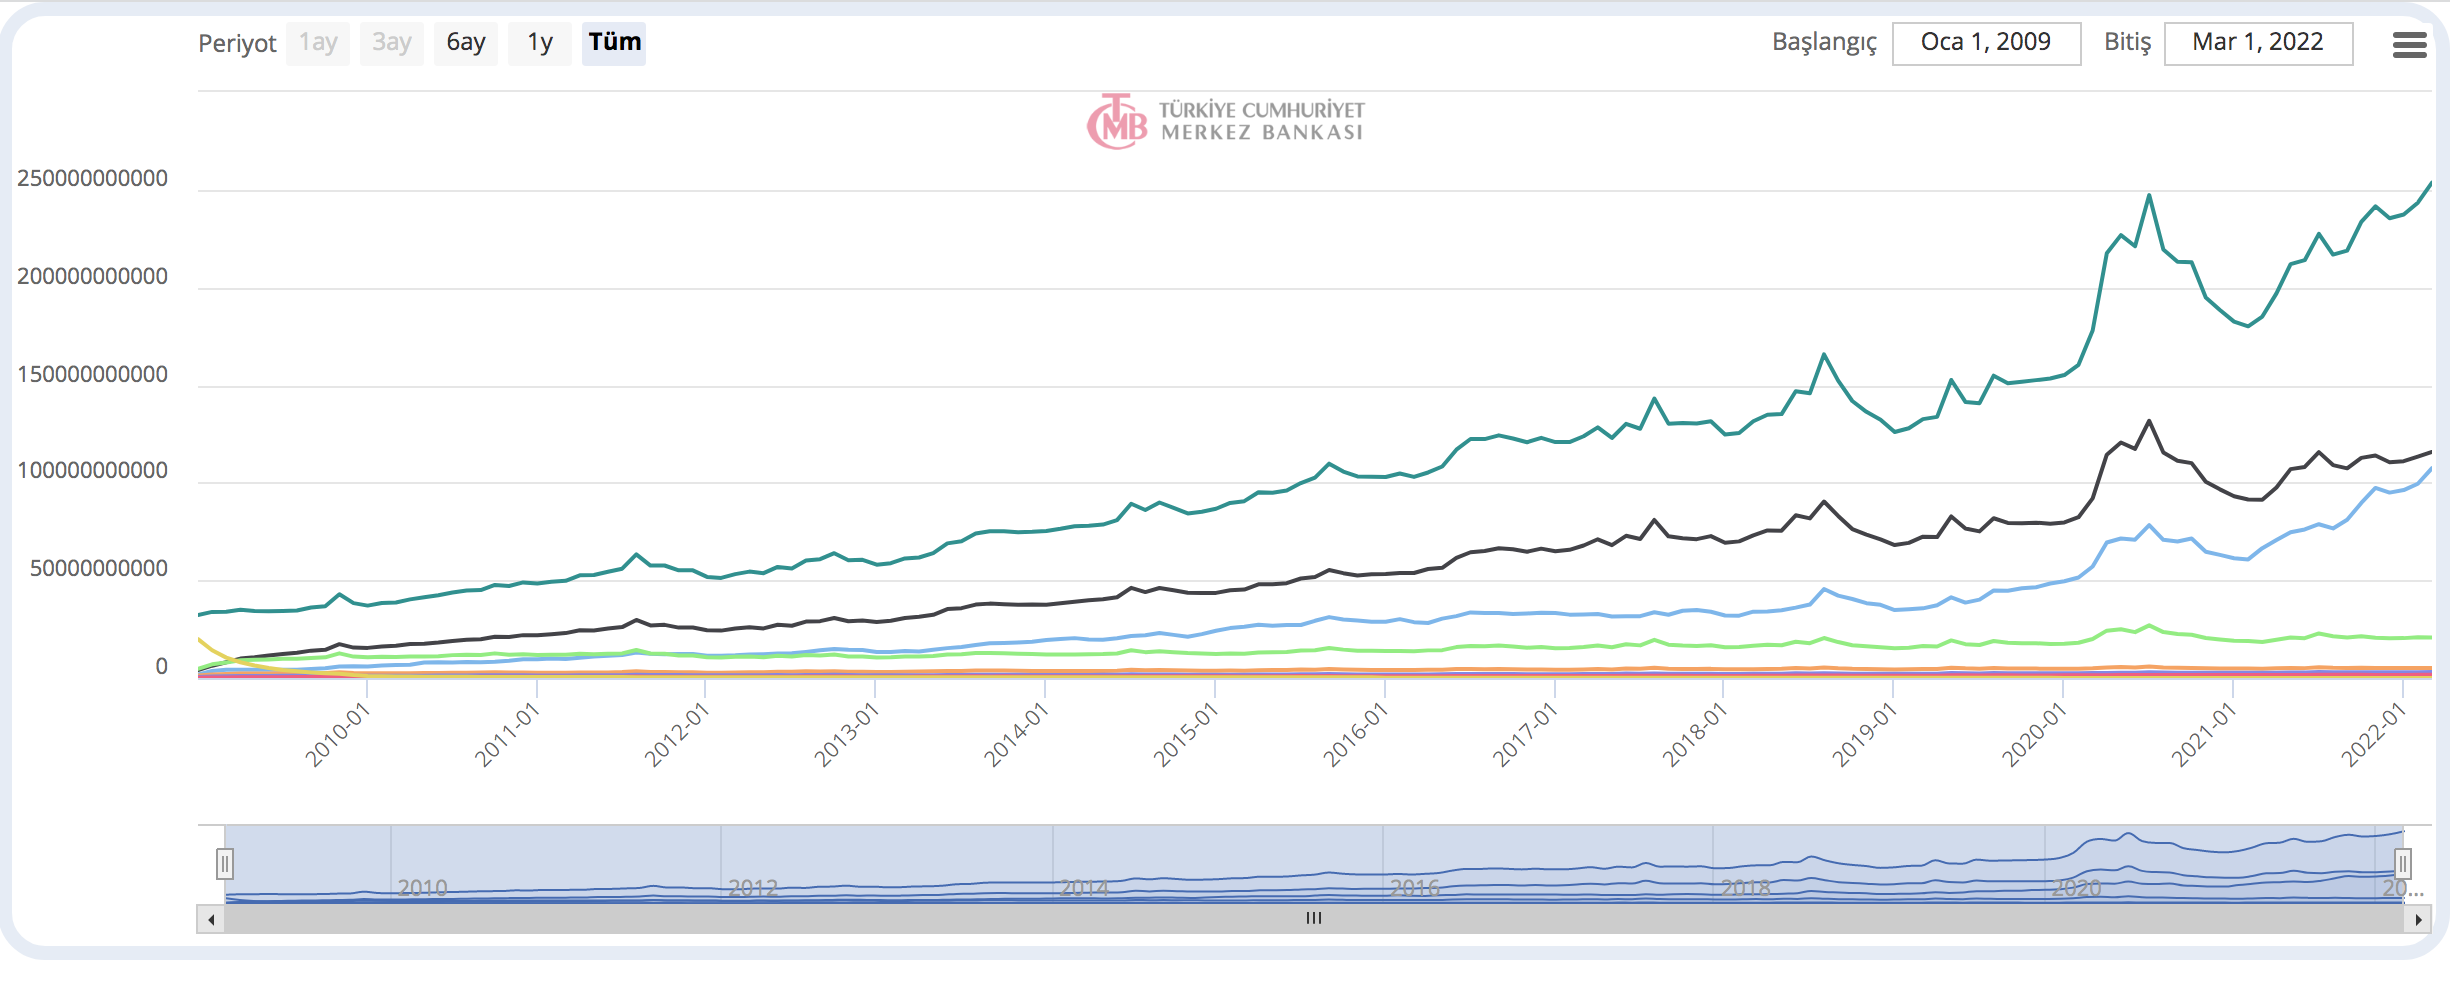Select the 3ay period button

[x=391, y=43]
